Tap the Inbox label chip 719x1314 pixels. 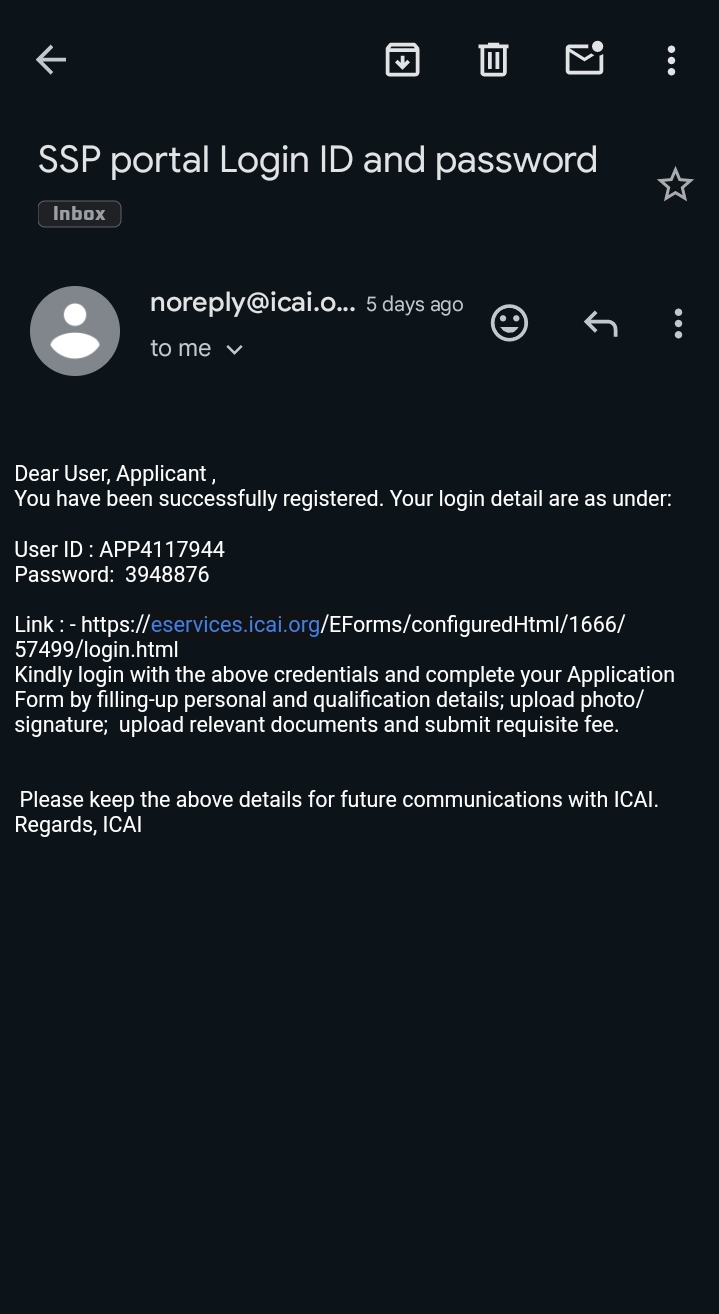79,214
